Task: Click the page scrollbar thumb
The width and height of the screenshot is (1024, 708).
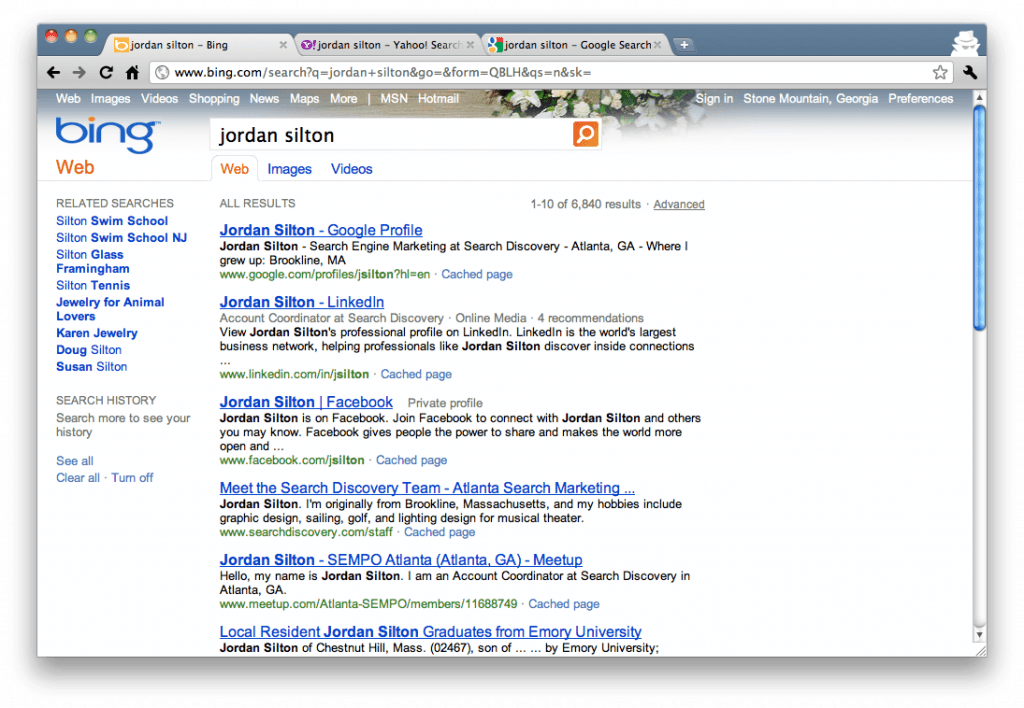Action: (x=979, y=219)
